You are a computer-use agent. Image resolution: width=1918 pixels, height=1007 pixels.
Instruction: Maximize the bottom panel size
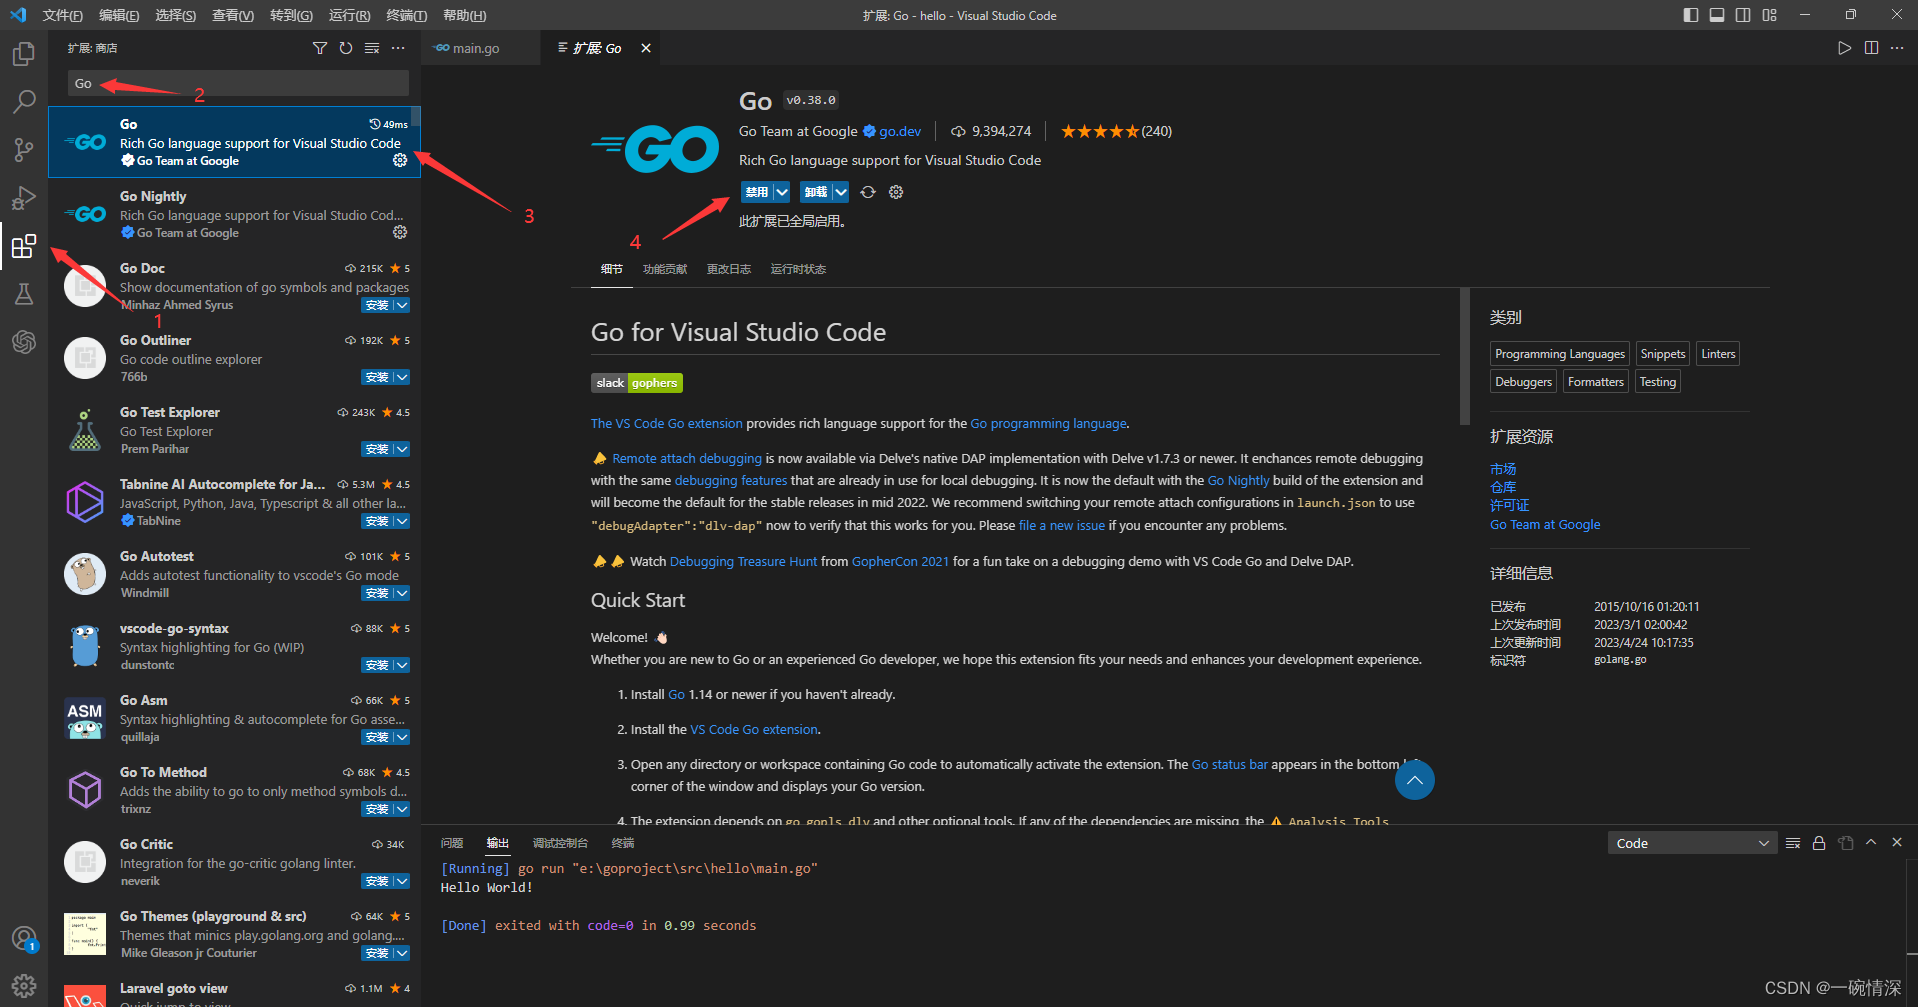(x=1871, y=842)
